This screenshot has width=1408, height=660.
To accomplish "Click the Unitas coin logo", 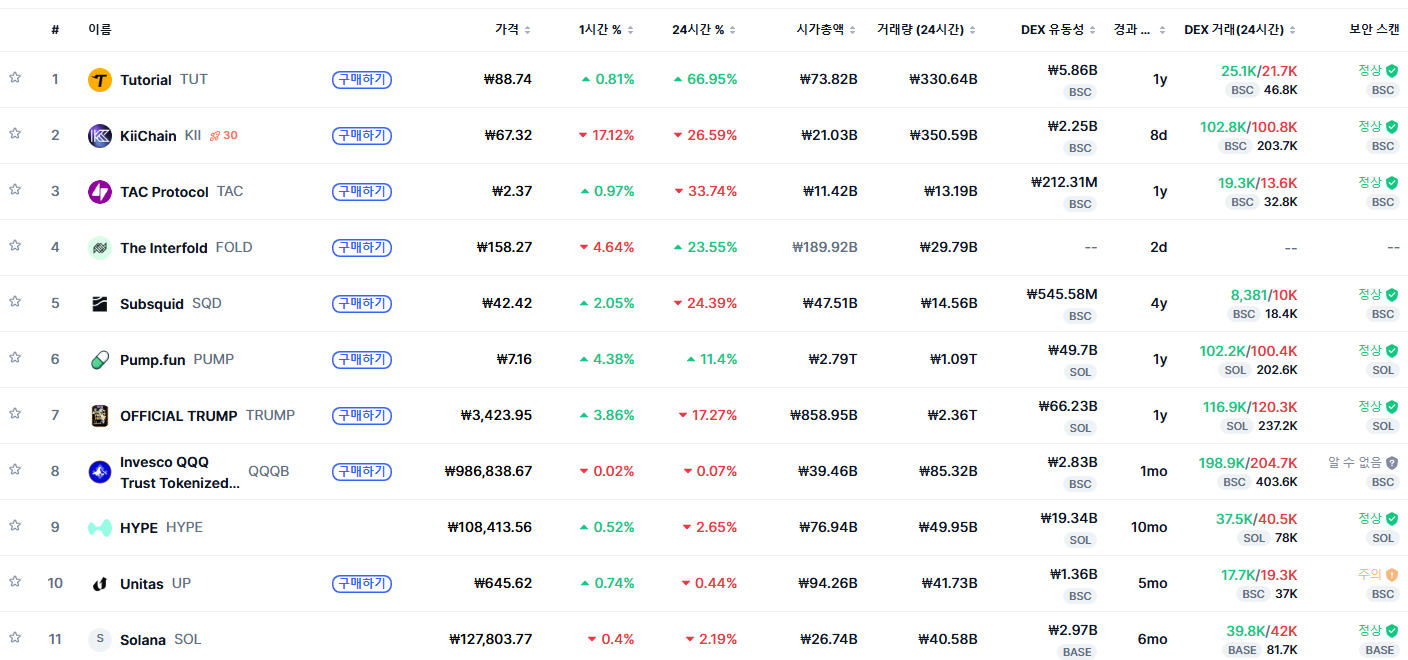I will click(x=100, y=584).
